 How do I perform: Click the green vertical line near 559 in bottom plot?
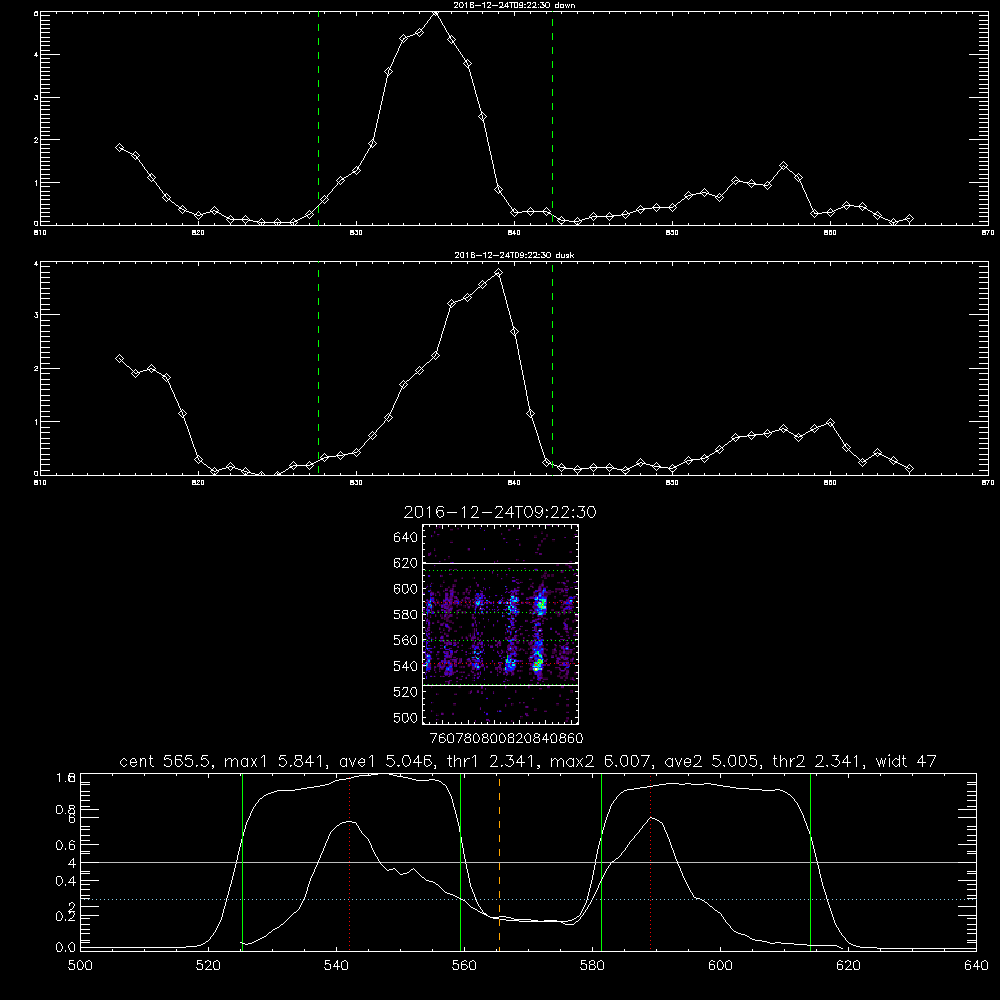pos(460,861)
